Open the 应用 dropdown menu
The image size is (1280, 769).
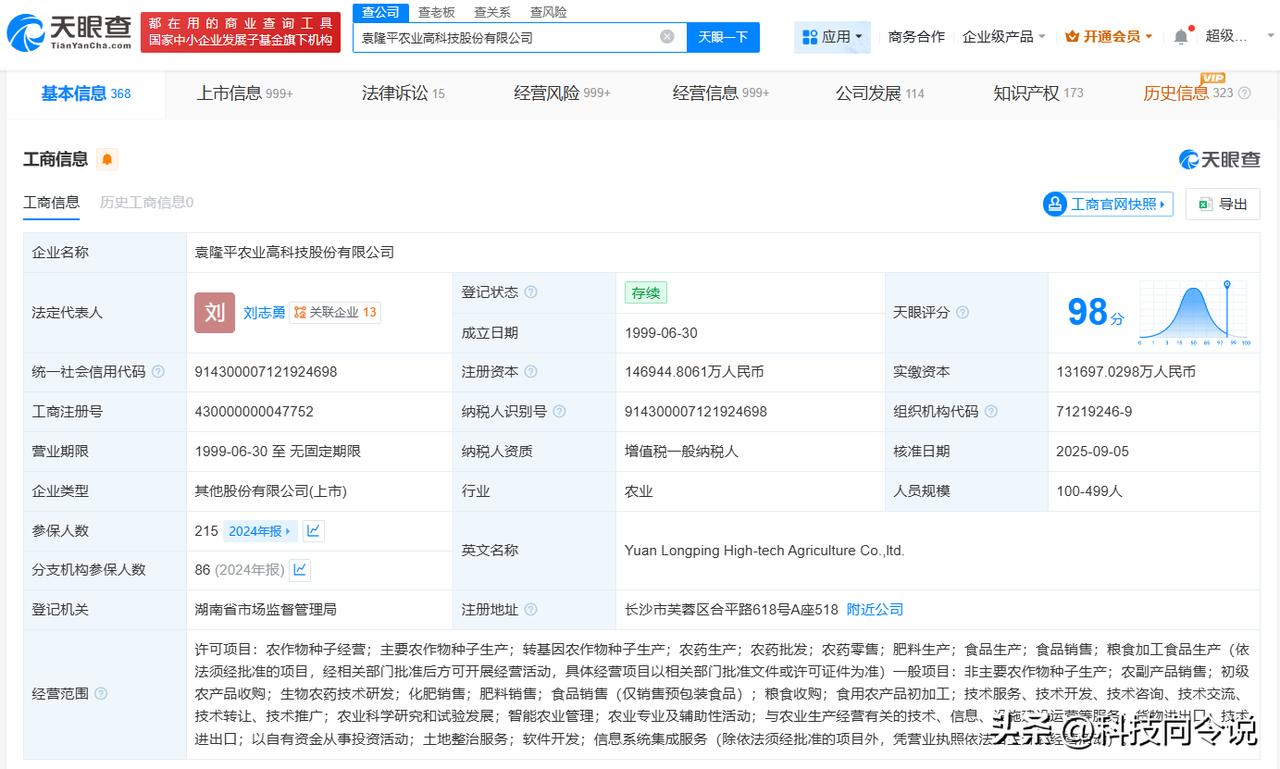coord(832,37)
